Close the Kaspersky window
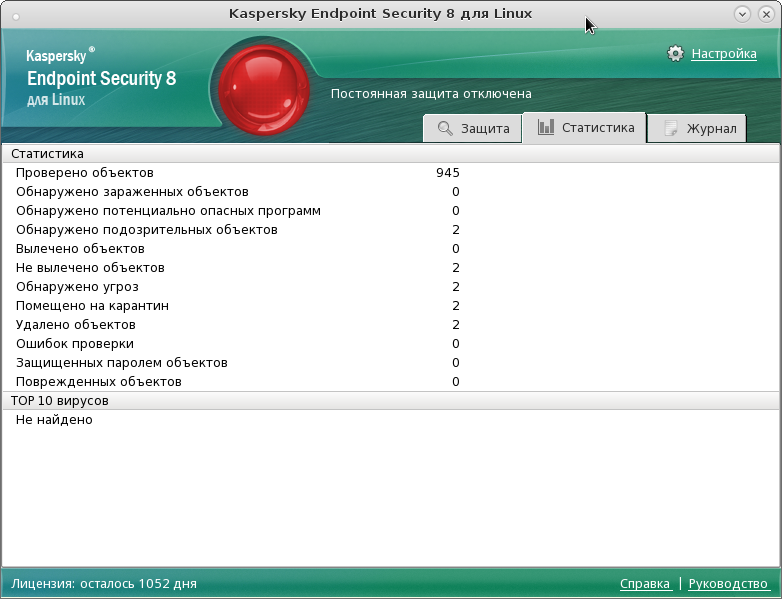782x599 pixels. pyautogui.click(x=766, y=14)
